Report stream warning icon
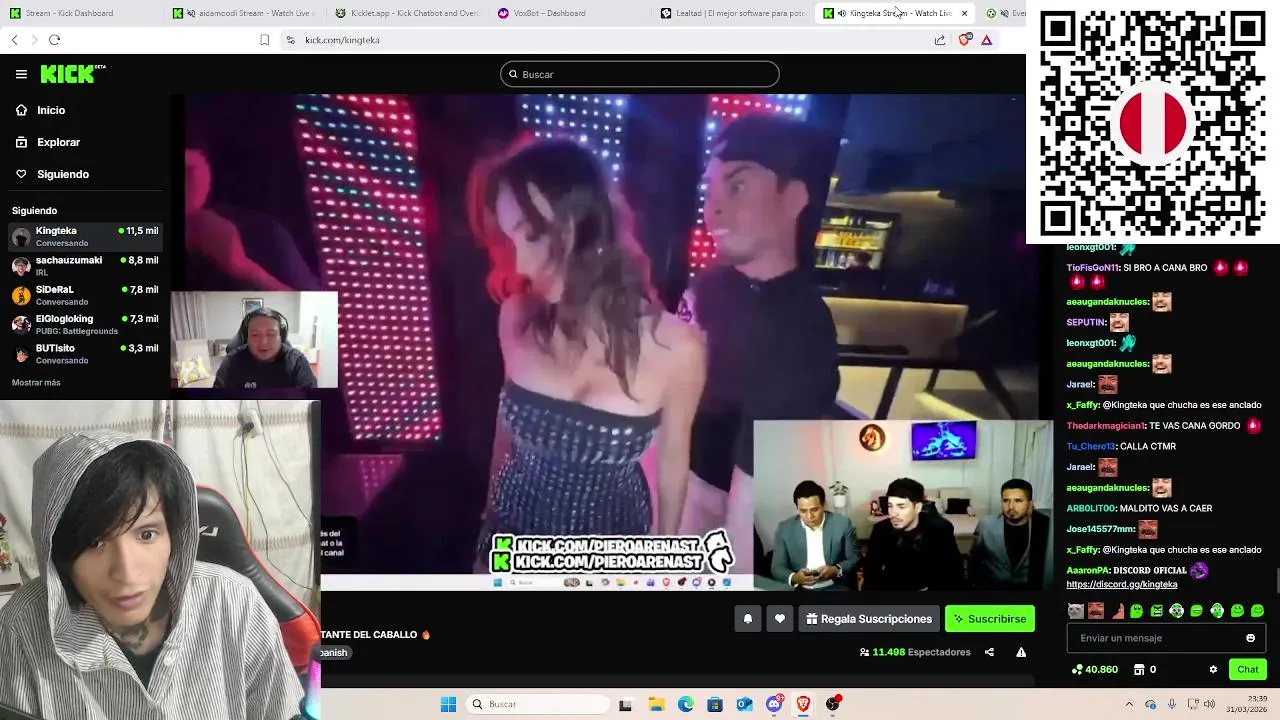This screenshot has height=720, width=1280. [1021, 652]
